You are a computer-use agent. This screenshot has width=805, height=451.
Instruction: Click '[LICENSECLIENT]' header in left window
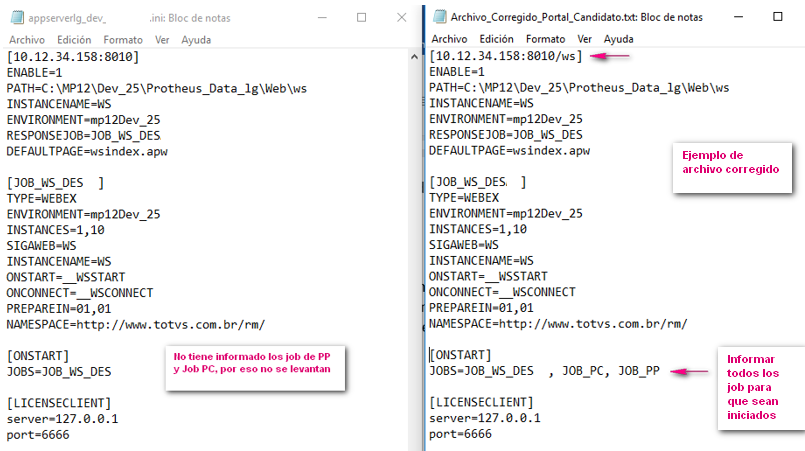59,403
